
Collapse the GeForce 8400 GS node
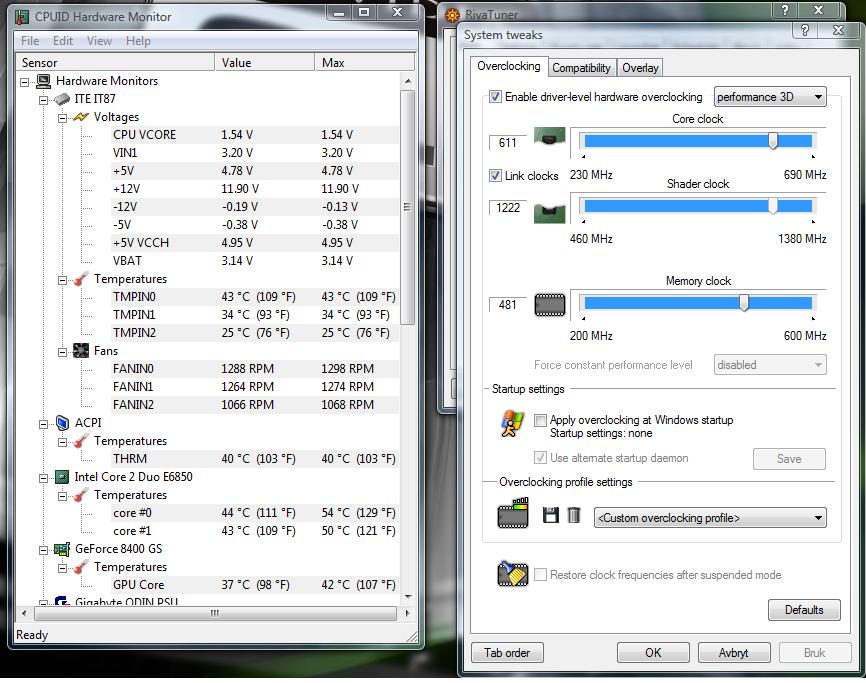coord(44,550)
